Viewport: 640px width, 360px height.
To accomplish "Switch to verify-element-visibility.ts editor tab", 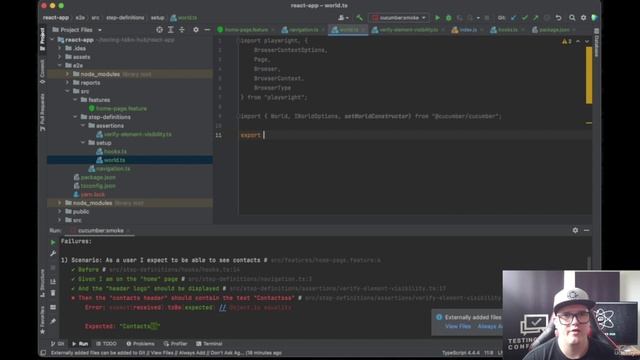I will pos(408,30).
